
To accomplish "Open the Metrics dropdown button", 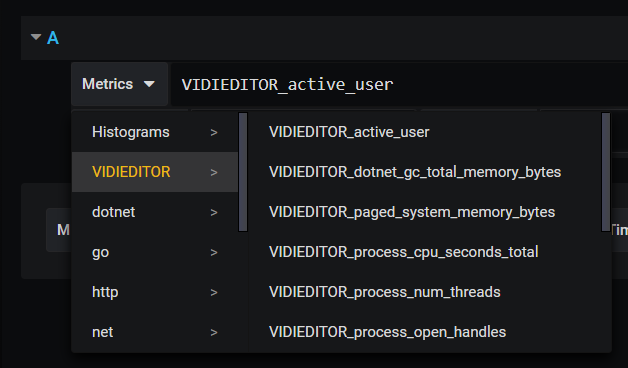I will [119, 84].
